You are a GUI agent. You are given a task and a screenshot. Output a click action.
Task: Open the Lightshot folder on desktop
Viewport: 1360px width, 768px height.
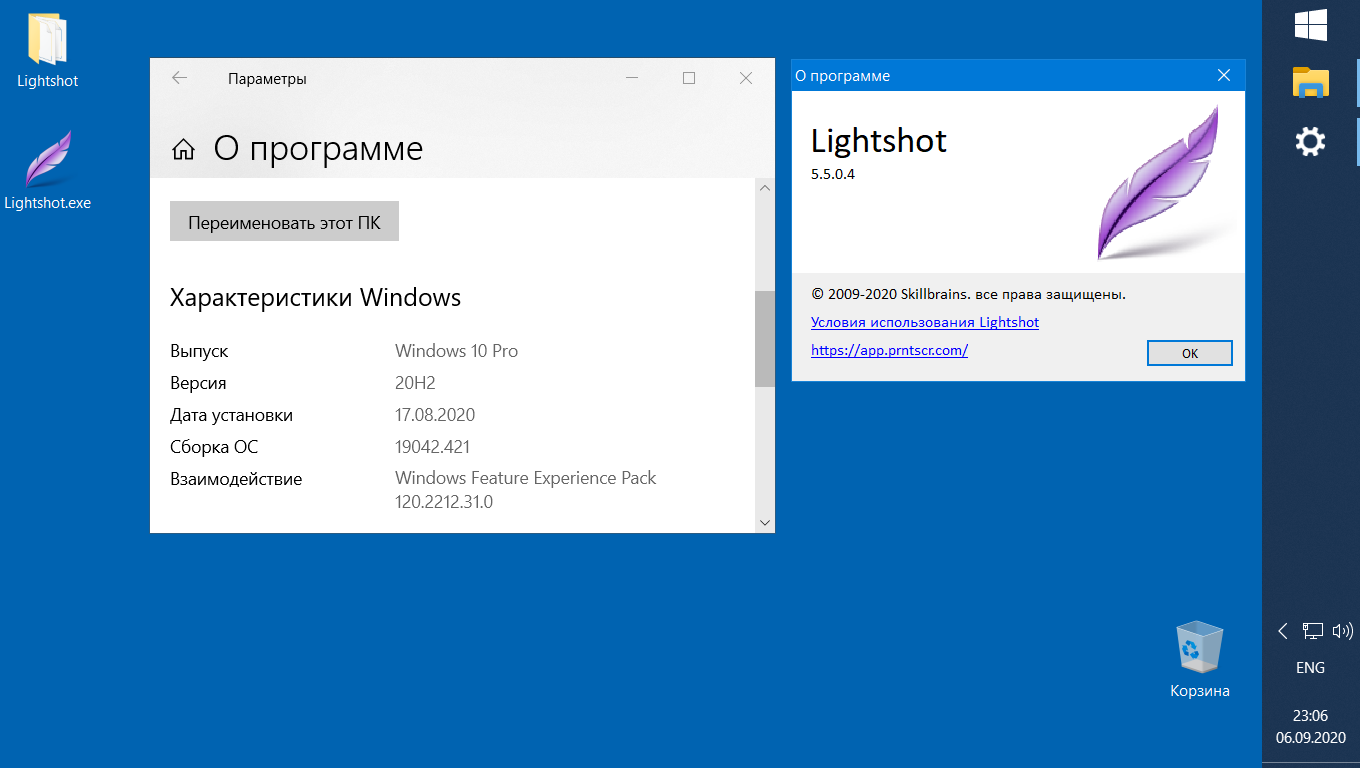click(x=47, y=42)
